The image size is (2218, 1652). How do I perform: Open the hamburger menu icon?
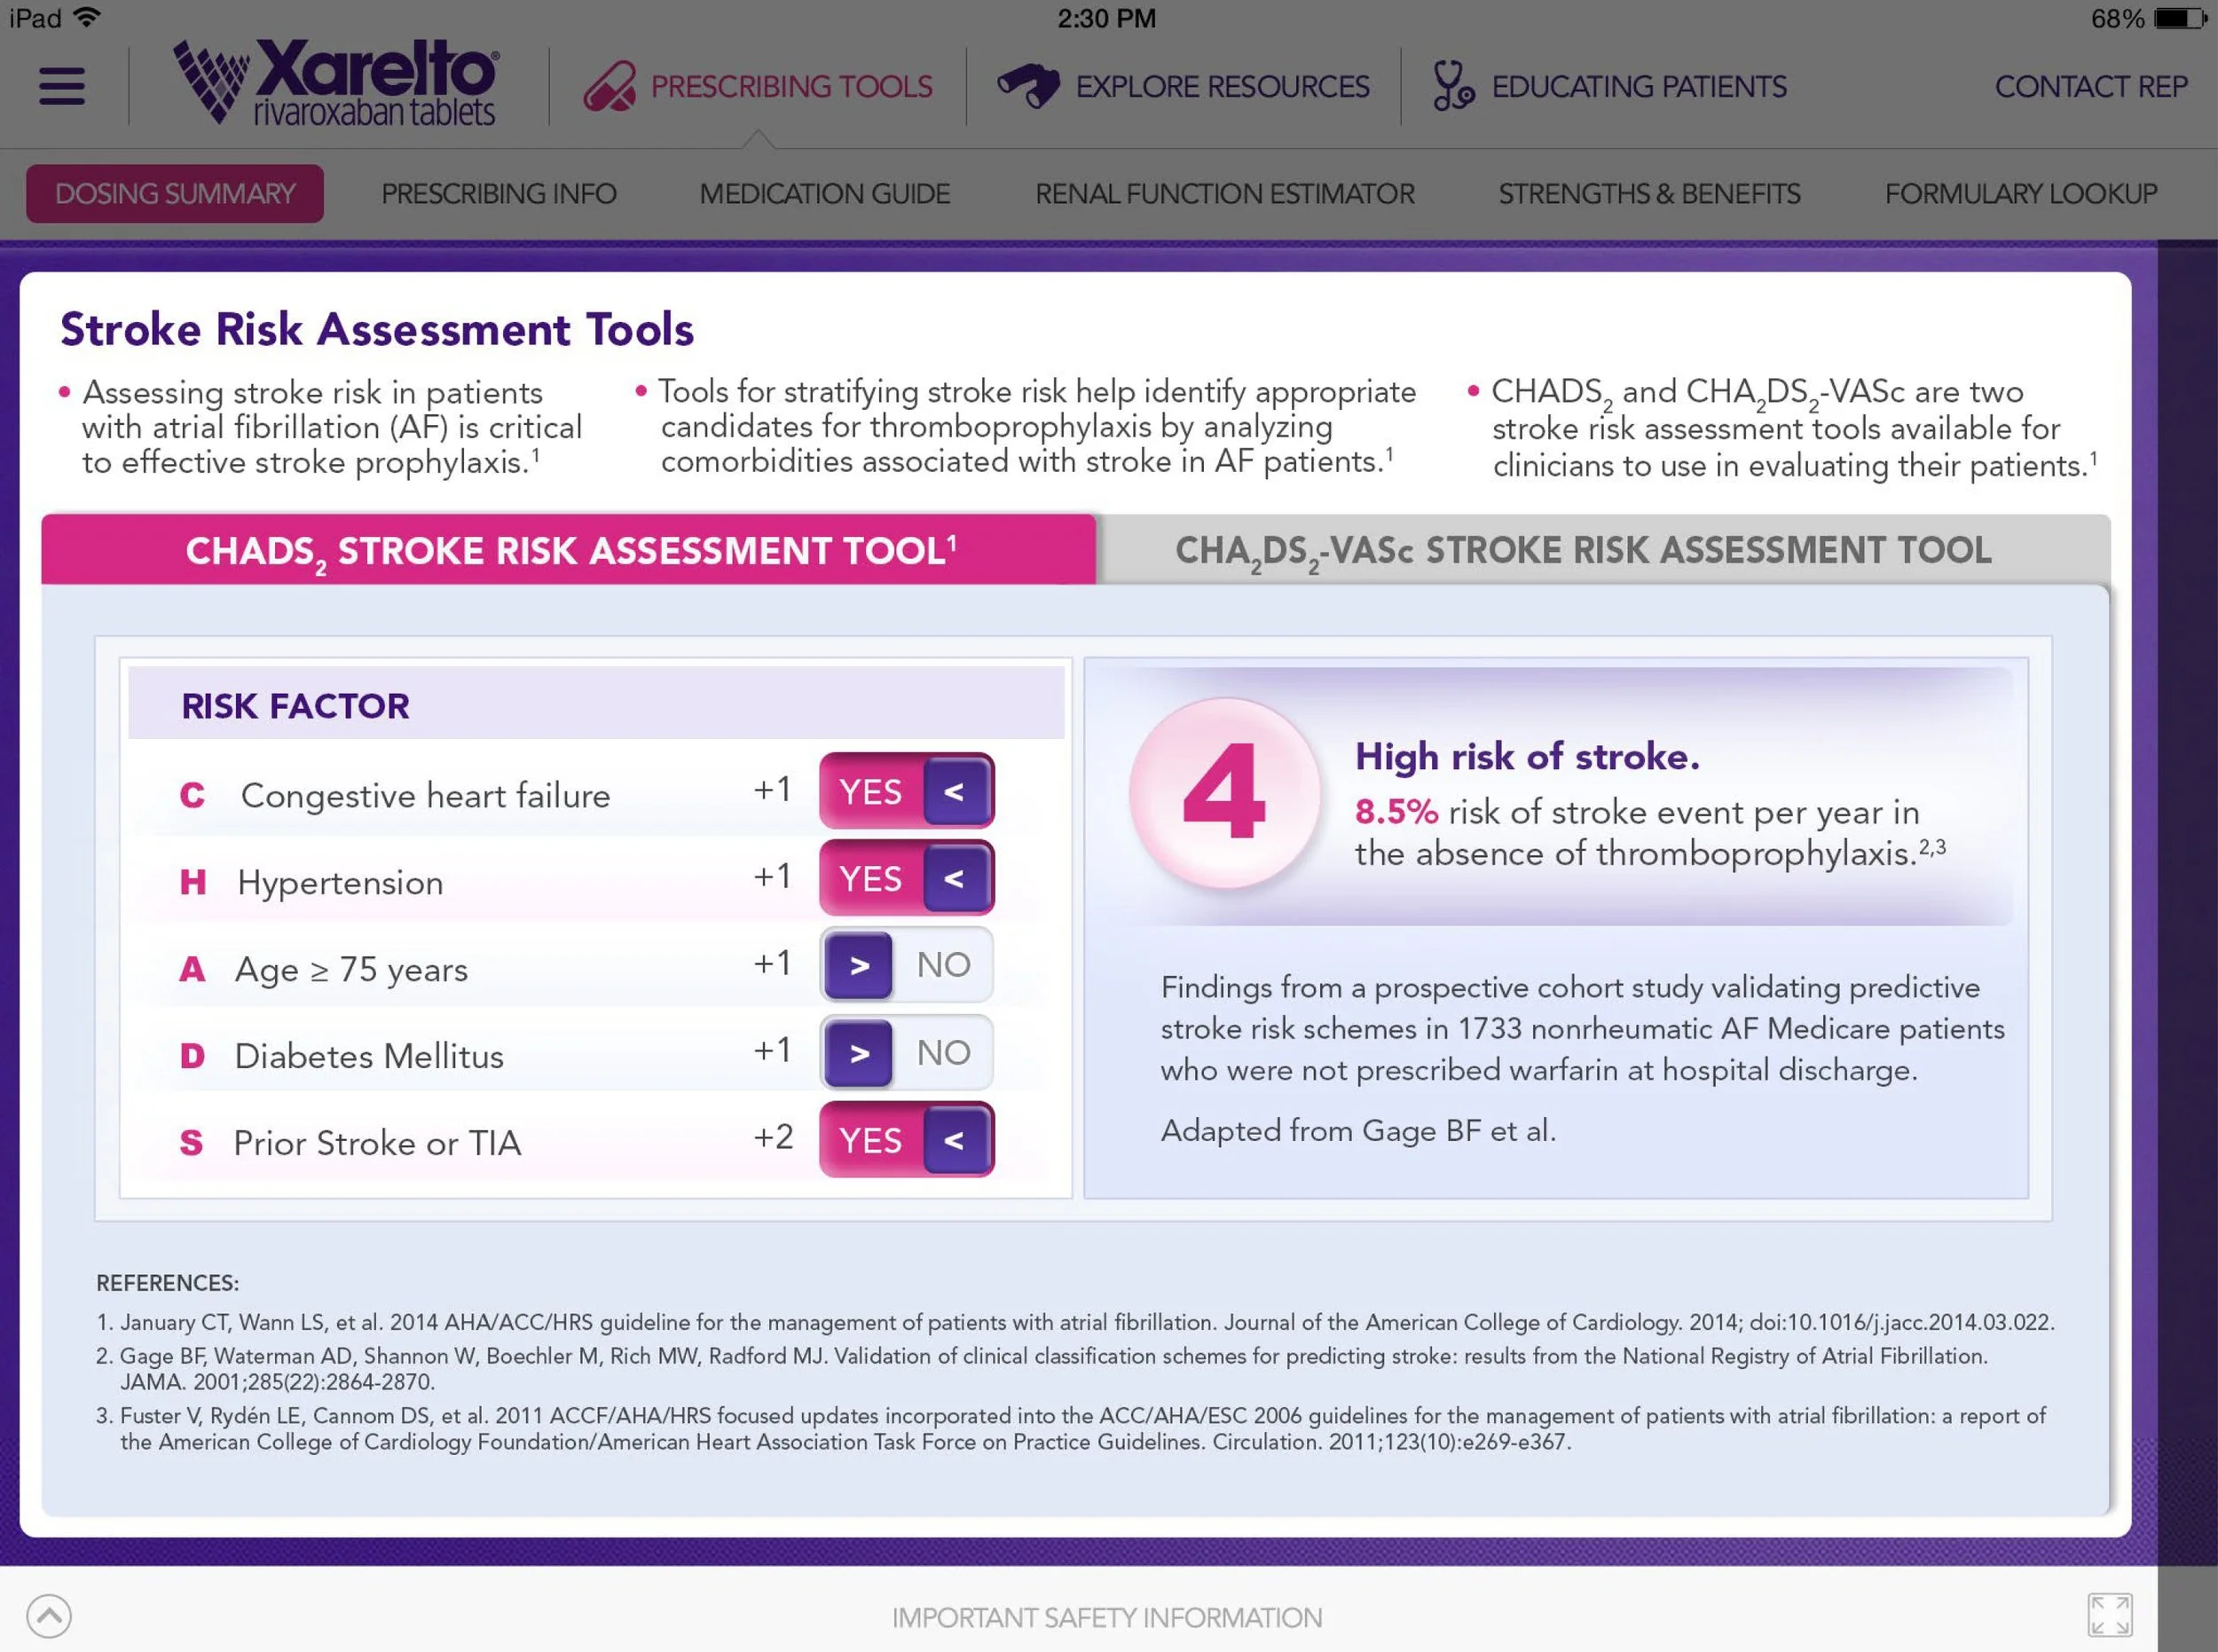coord(62,86)
